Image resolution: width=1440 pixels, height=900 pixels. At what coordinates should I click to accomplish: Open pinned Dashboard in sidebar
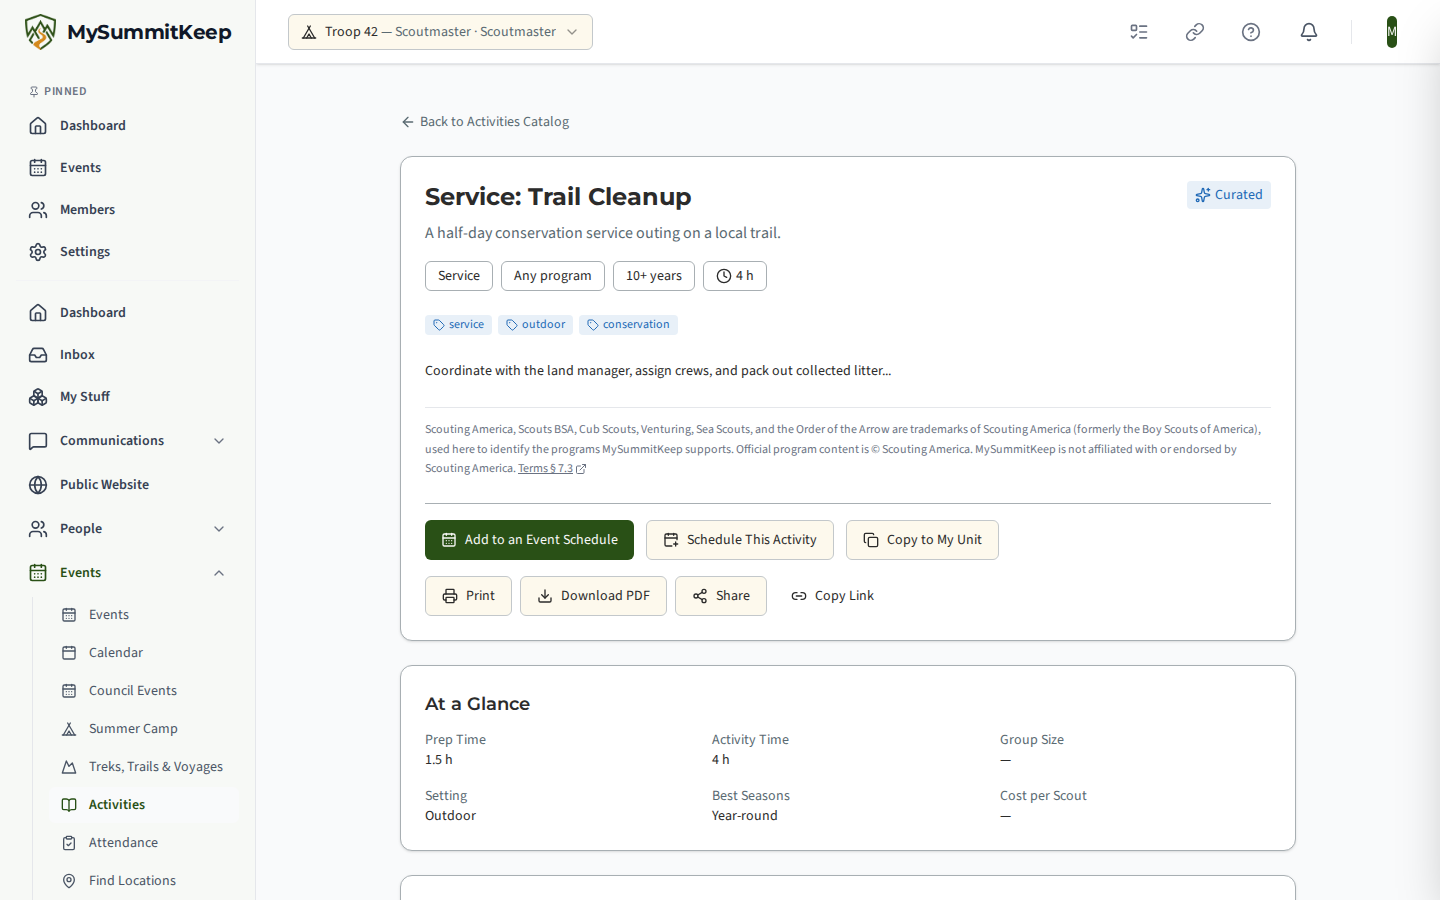click(x=128, y=126)
